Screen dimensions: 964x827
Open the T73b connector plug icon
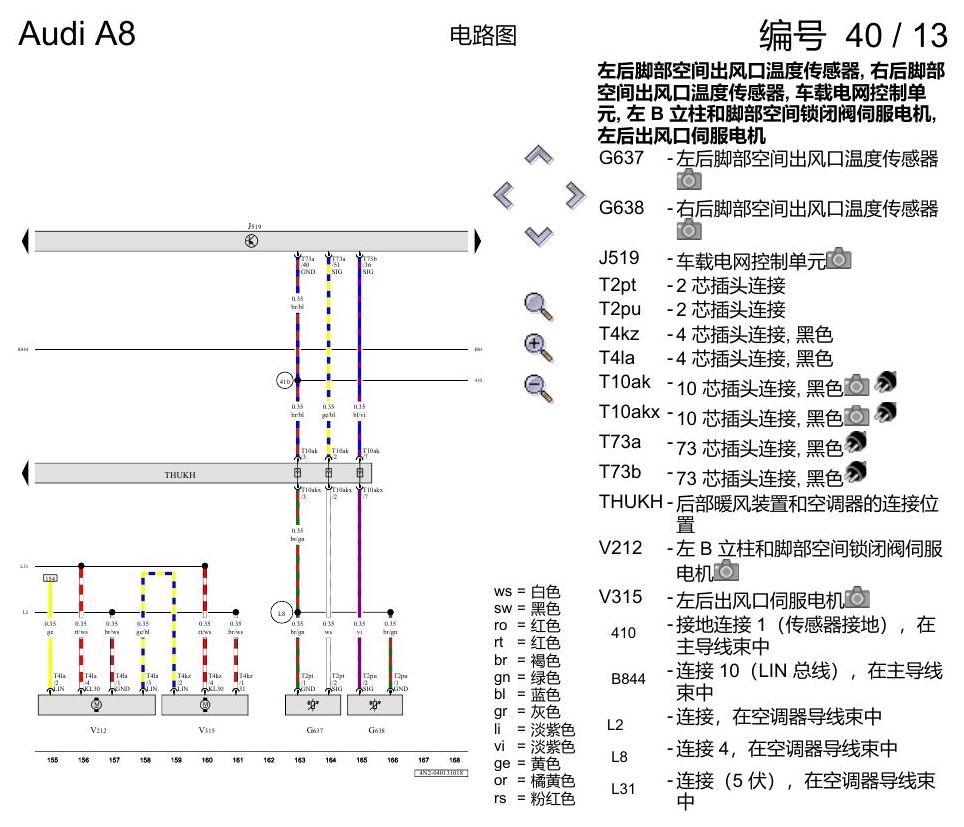[855, 472]
